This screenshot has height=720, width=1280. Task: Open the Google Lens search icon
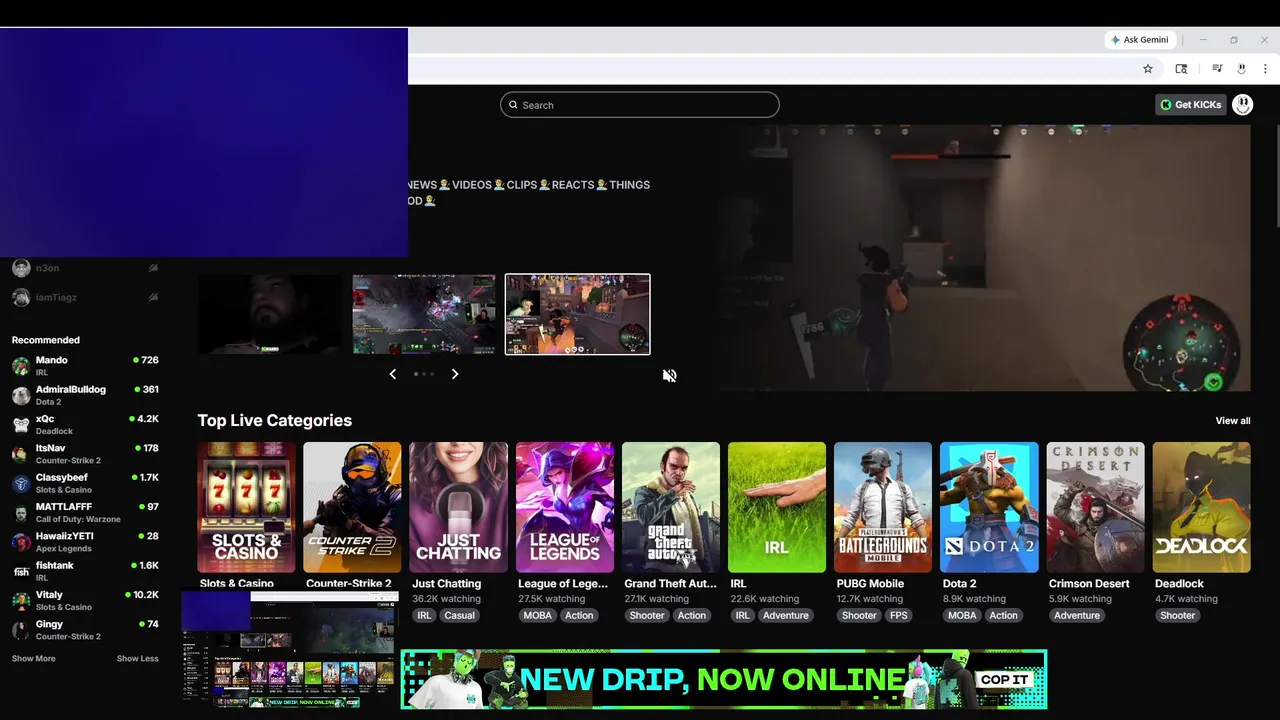(x=1181, y=69)
